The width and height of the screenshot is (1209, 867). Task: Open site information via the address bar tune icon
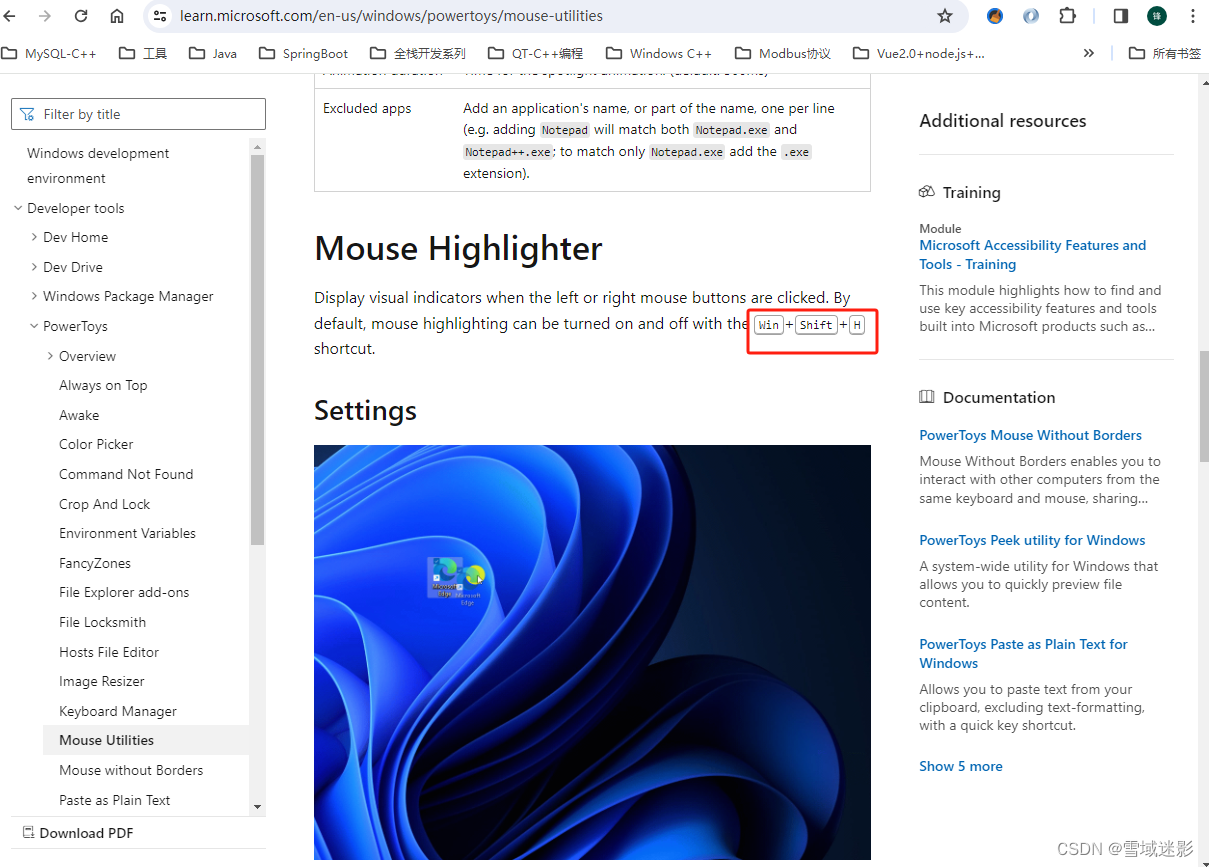point(159,16)
